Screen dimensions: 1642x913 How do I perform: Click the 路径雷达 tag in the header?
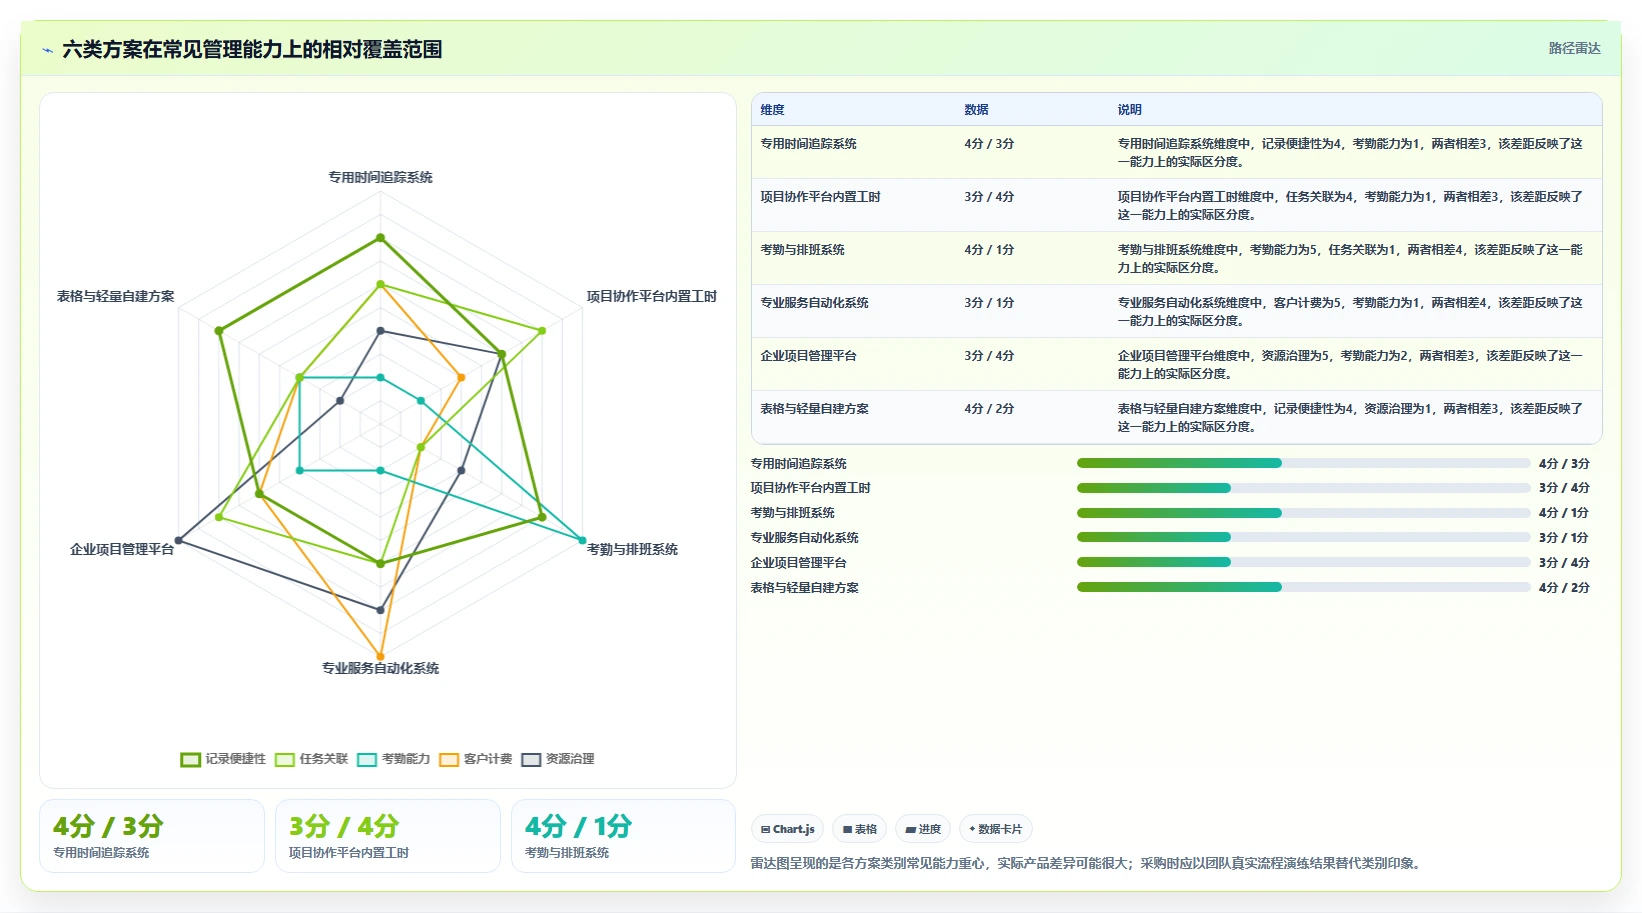[1574, 48]
